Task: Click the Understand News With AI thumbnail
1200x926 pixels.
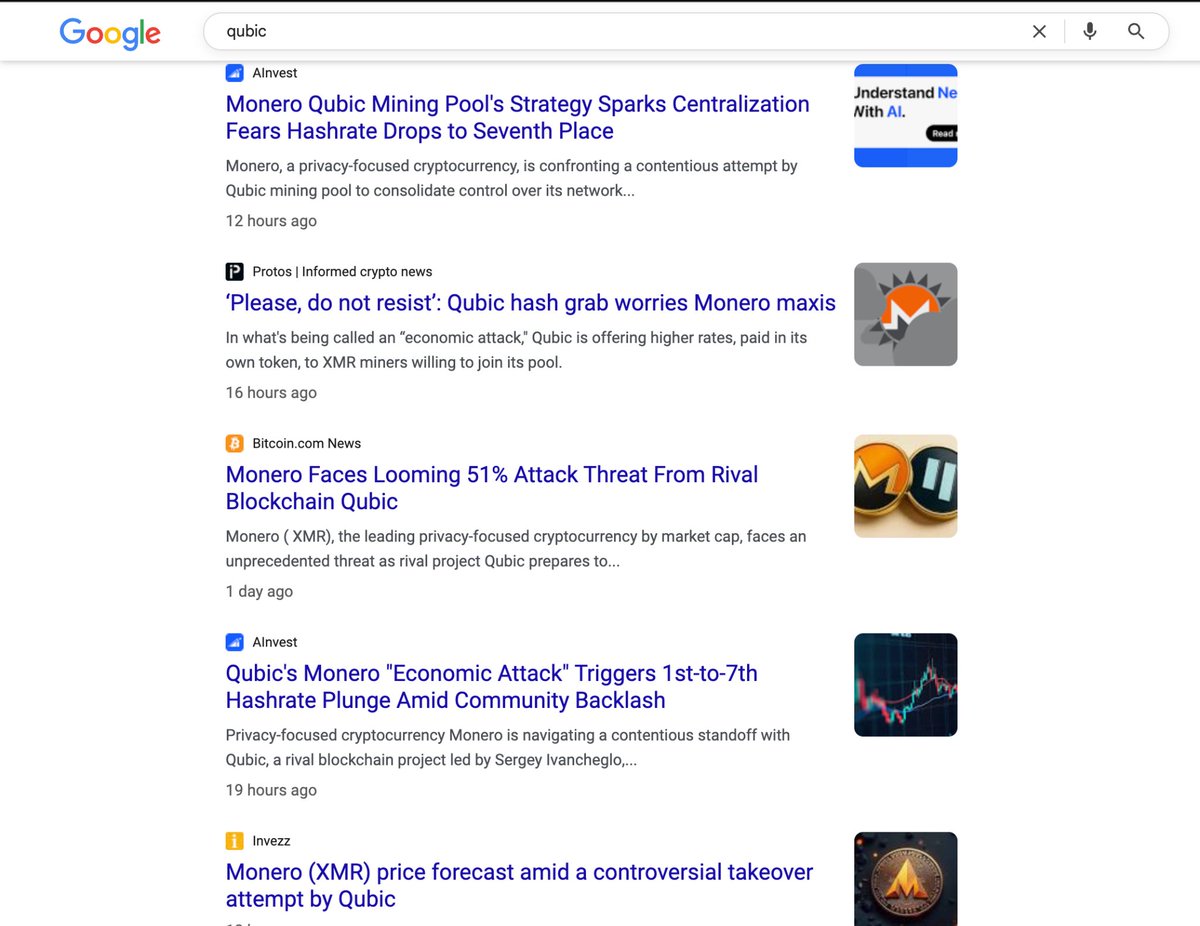Action: (x=906, y=115)
